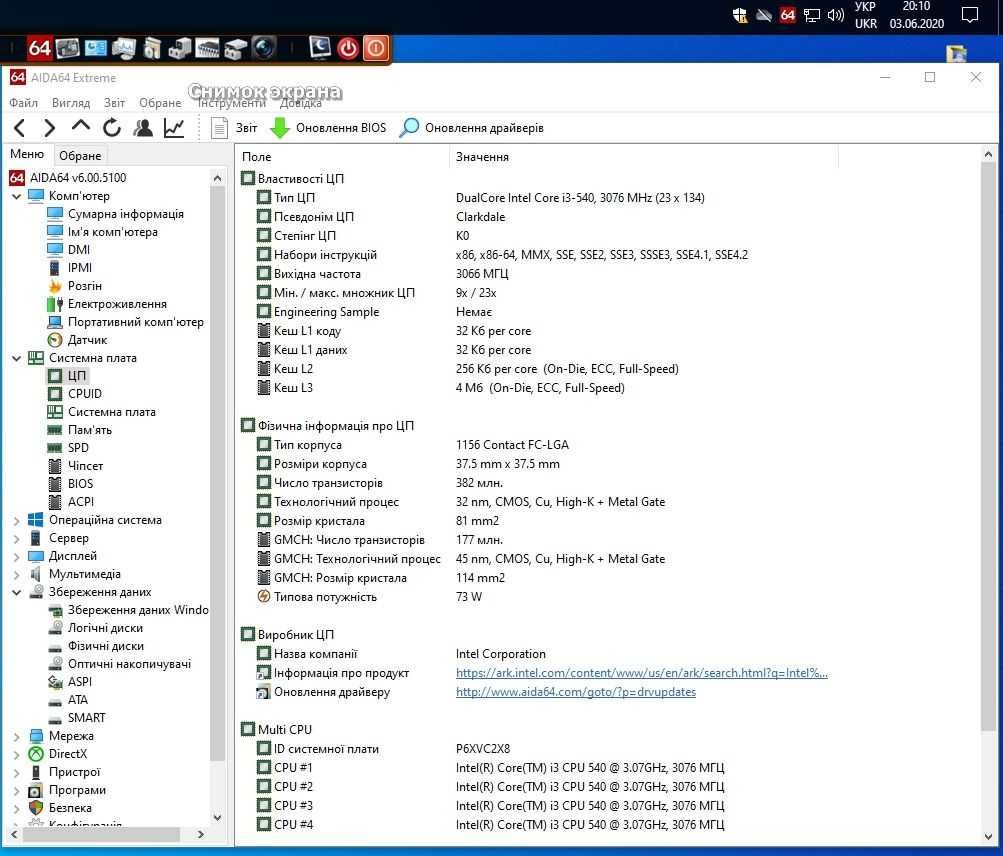Image resolution: width=1003 pixels, height=856 pixels.
Task: Open the notification center icon
Action: (x=970, y=15)
